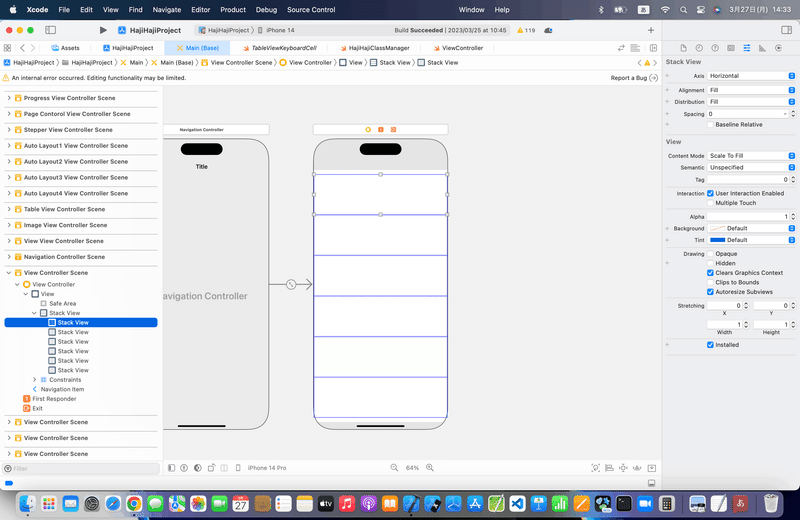Toggle Baseline Relative checkbox
The height and width of the screenshot is (520, 800).
[710, 125]
